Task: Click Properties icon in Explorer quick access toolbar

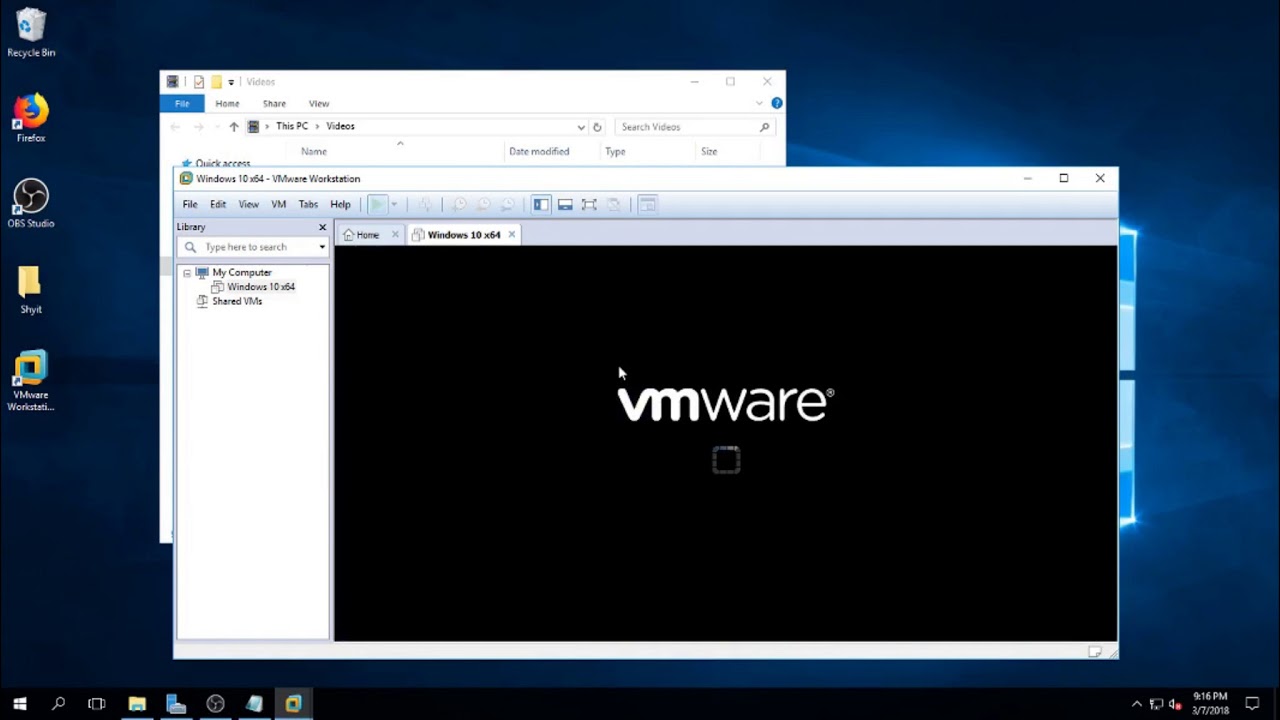Action: tap(199, 82)
